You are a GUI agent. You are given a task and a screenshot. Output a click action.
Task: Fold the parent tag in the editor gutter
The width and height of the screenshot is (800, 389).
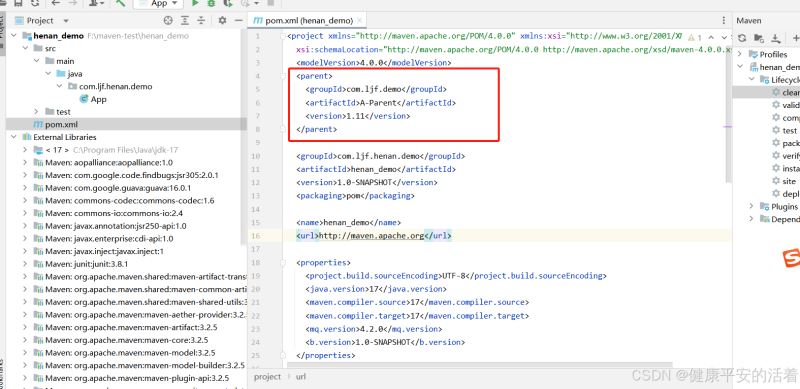283,76
